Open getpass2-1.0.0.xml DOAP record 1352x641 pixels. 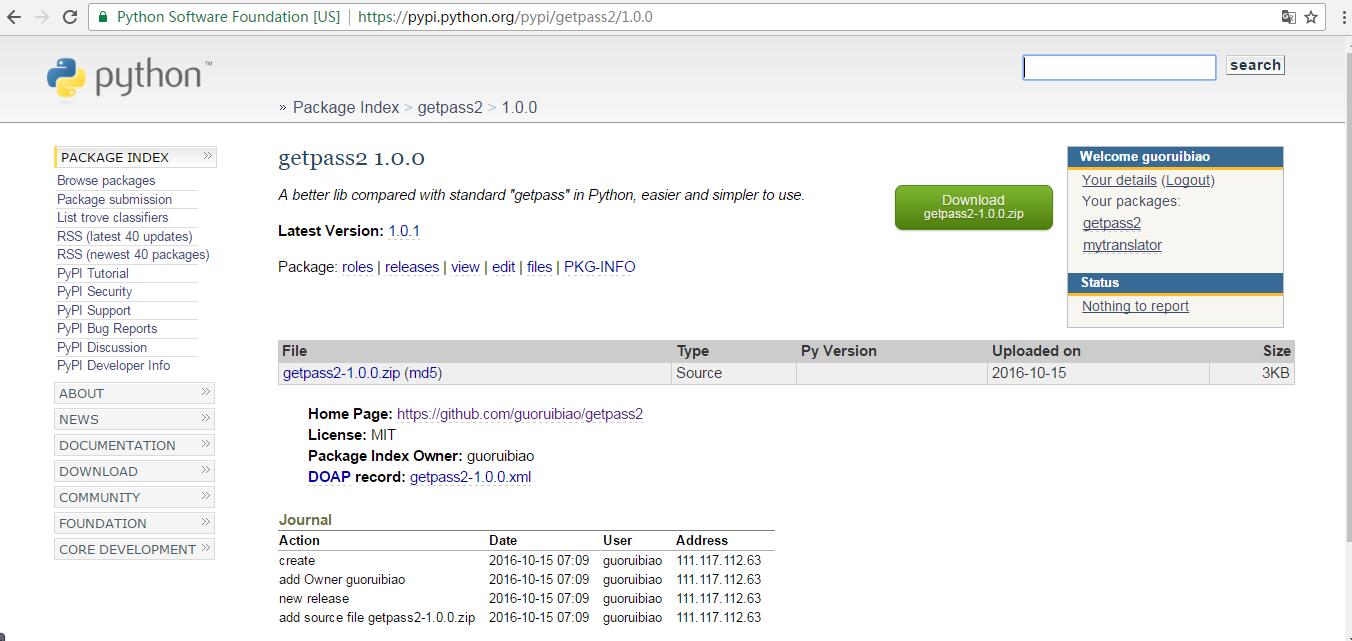pos(470,477)
